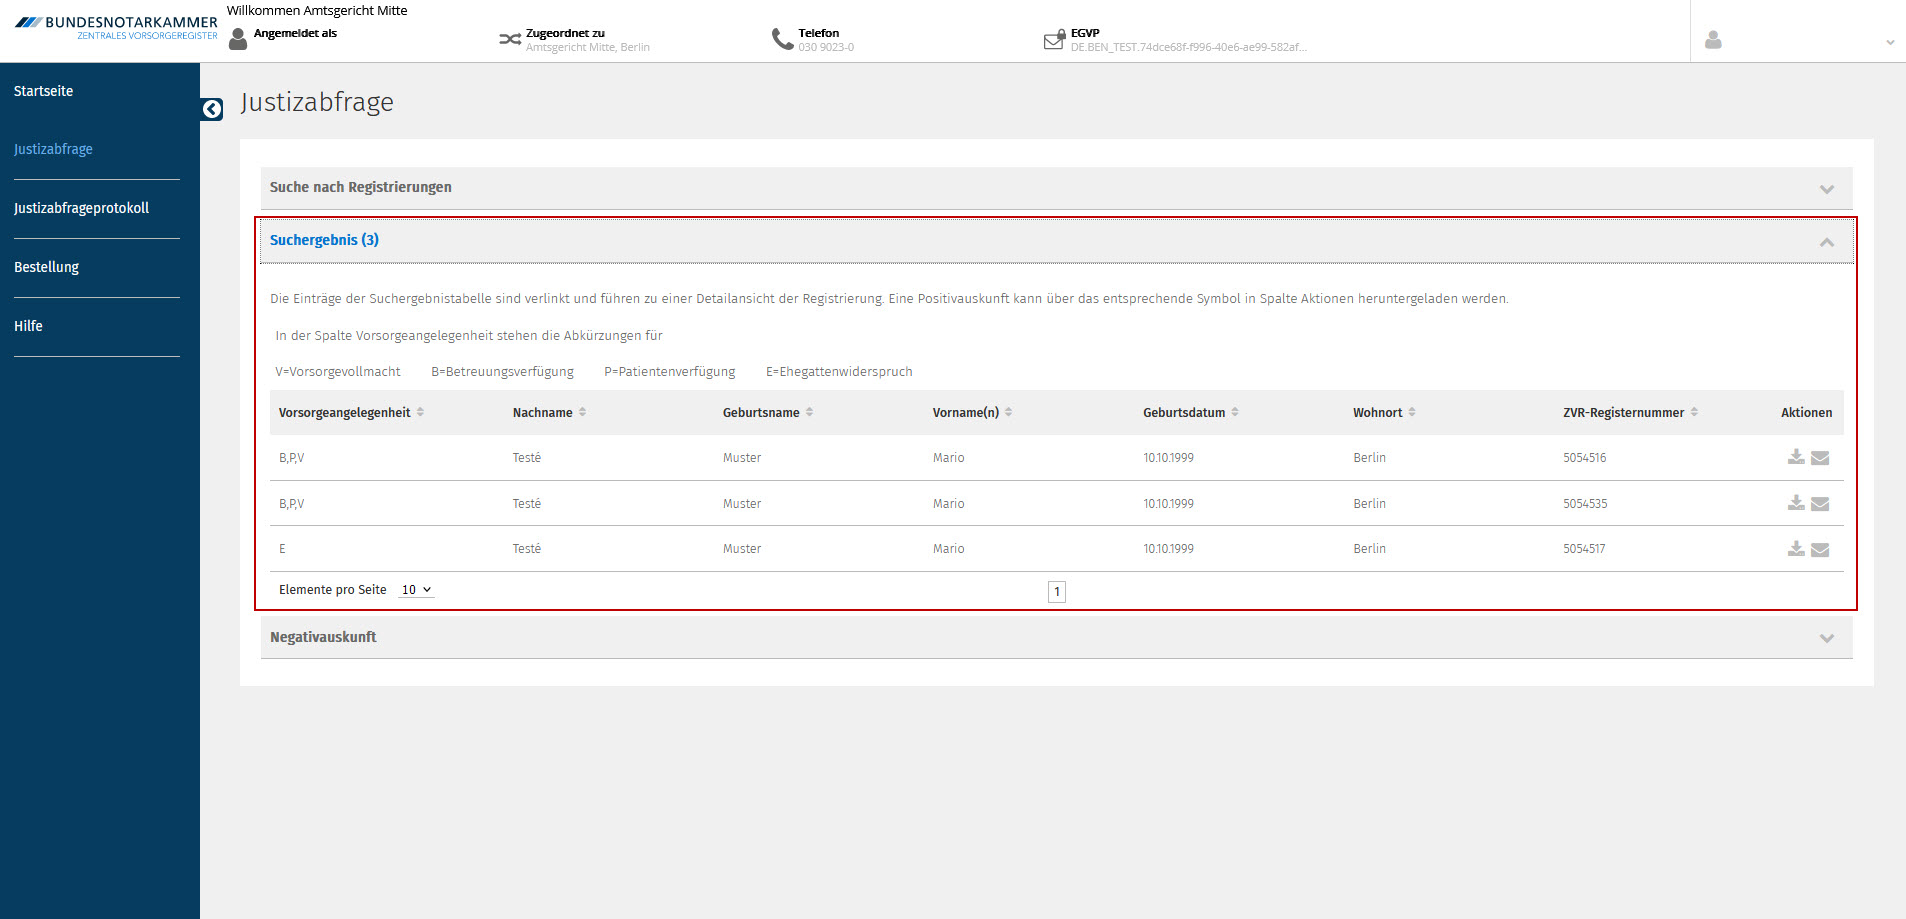1906x919 pixels.
Task: Click the envelope icon for register 5054516
Action: click(1820, 458)
